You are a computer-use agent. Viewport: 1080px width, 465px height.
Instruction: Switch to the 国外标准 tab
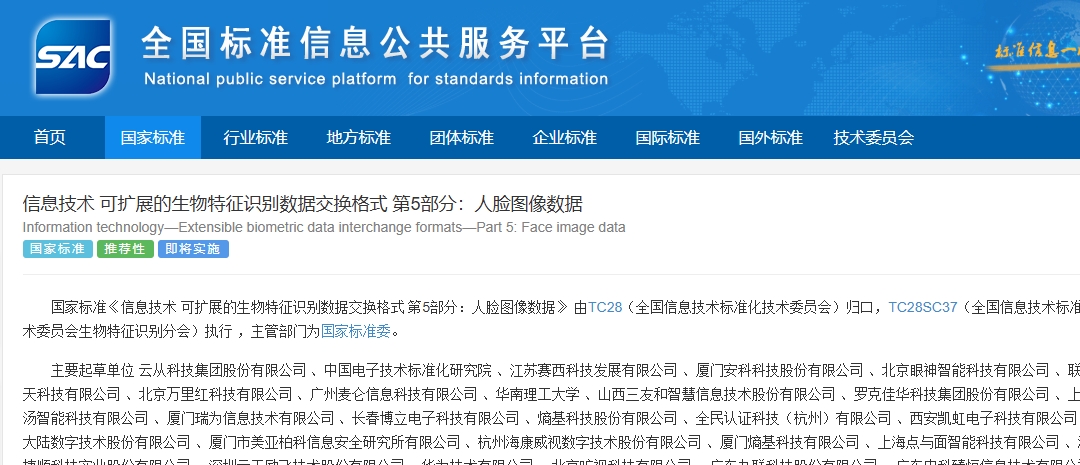770,138
